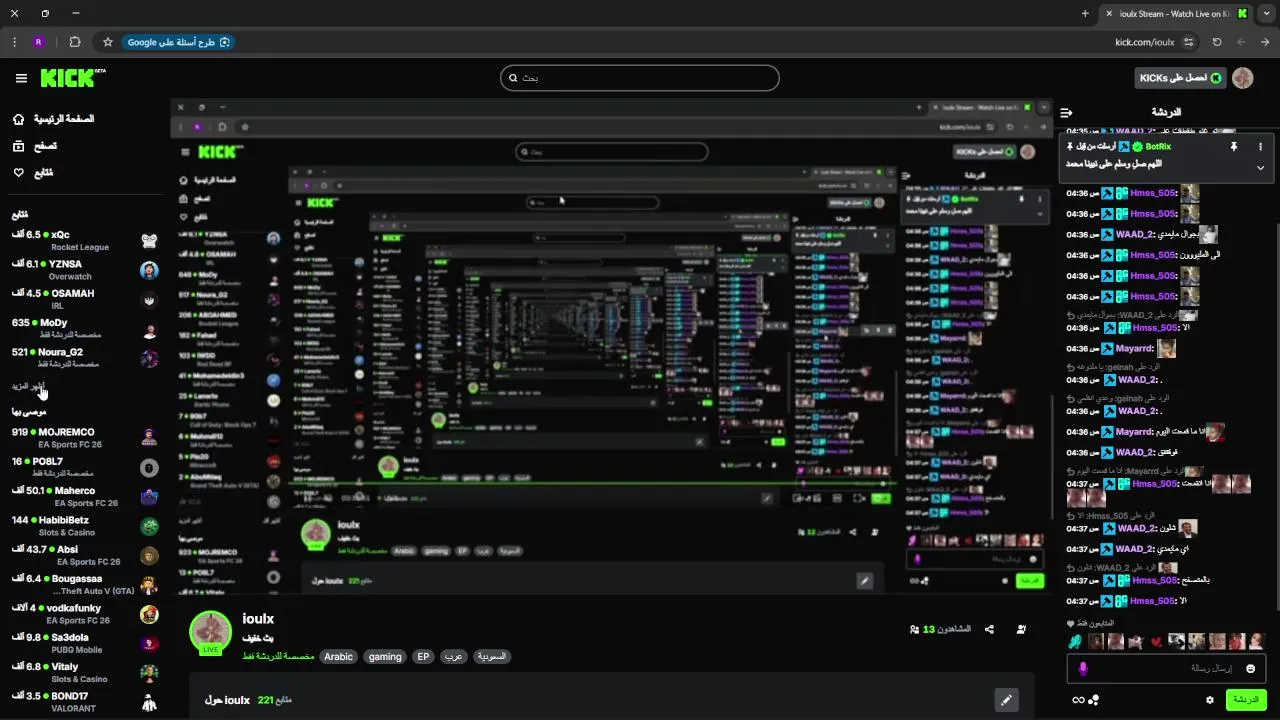1280x720 pixels.
Task: Open the Following heart icon in sidebar
Action: [x=19, y=173]
